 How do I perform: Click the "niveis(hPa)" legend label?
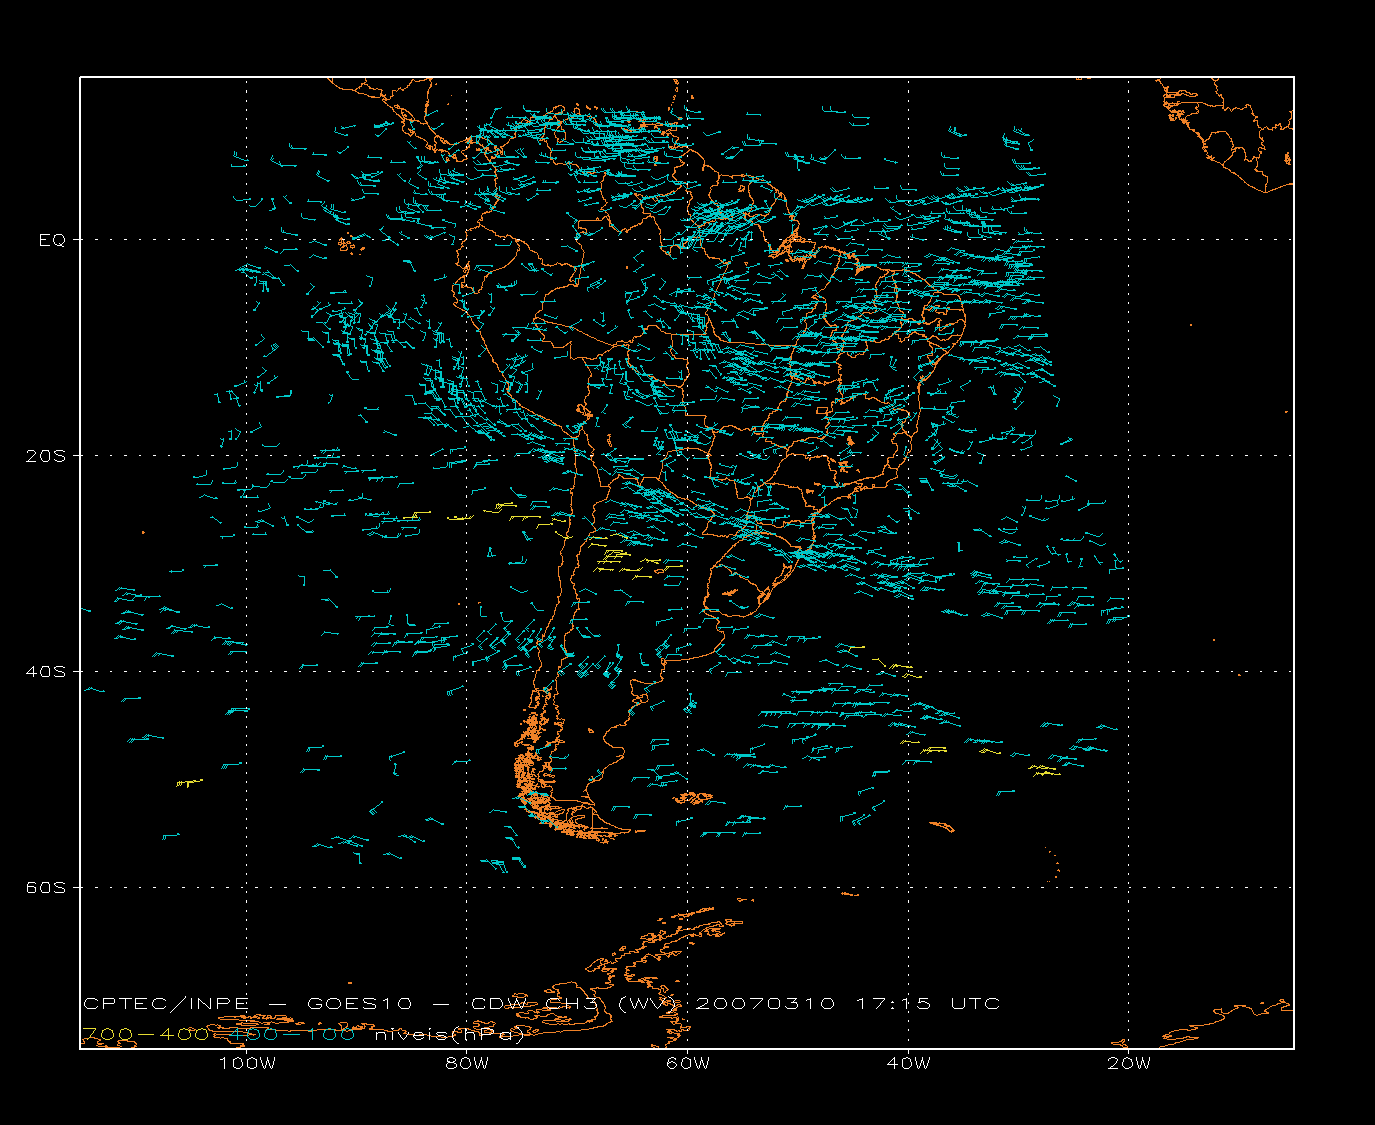450,1034
